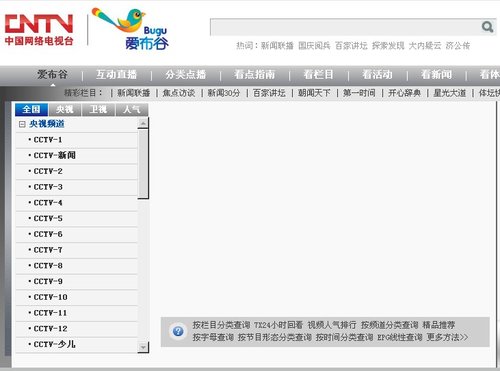Viewport: 500px width, 371px height.
Task: Open the 互动直播 navigation item
Action: coord(116,74)
